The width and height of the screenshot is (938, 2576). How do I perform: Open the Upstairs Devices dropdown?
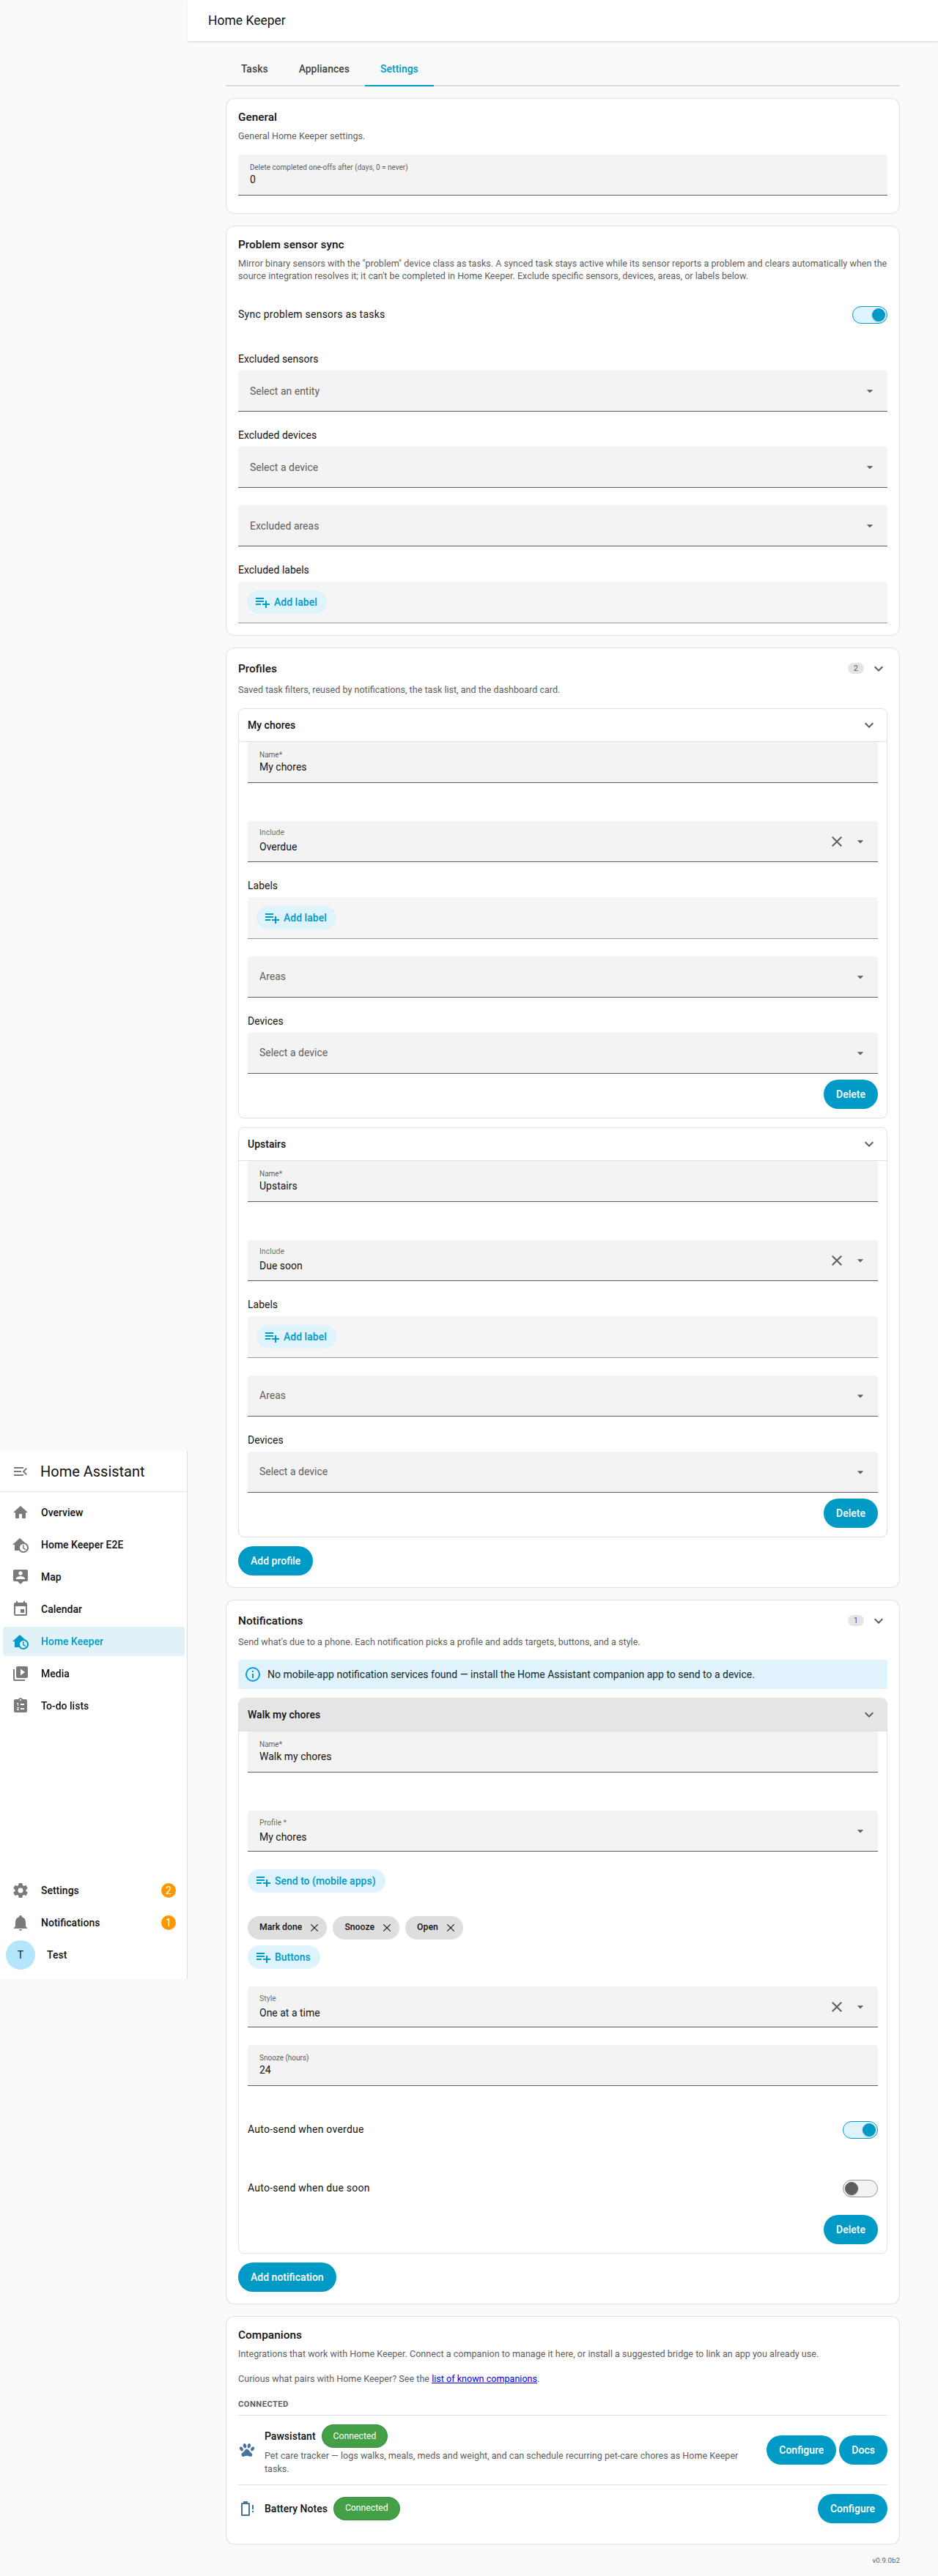[562, 1471]
